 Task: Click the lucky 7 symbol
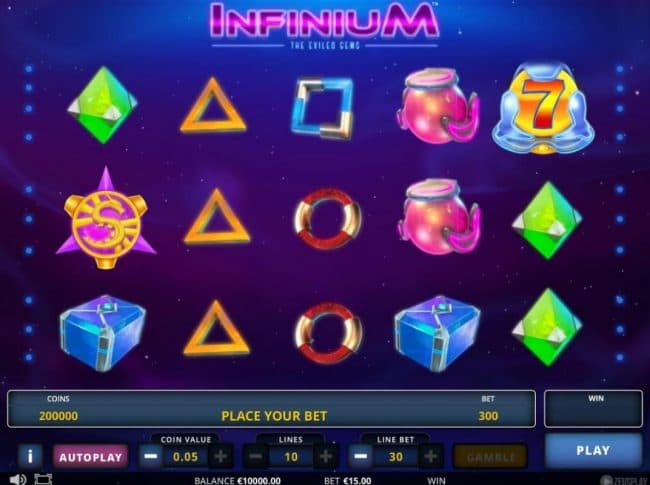[543, 109]
